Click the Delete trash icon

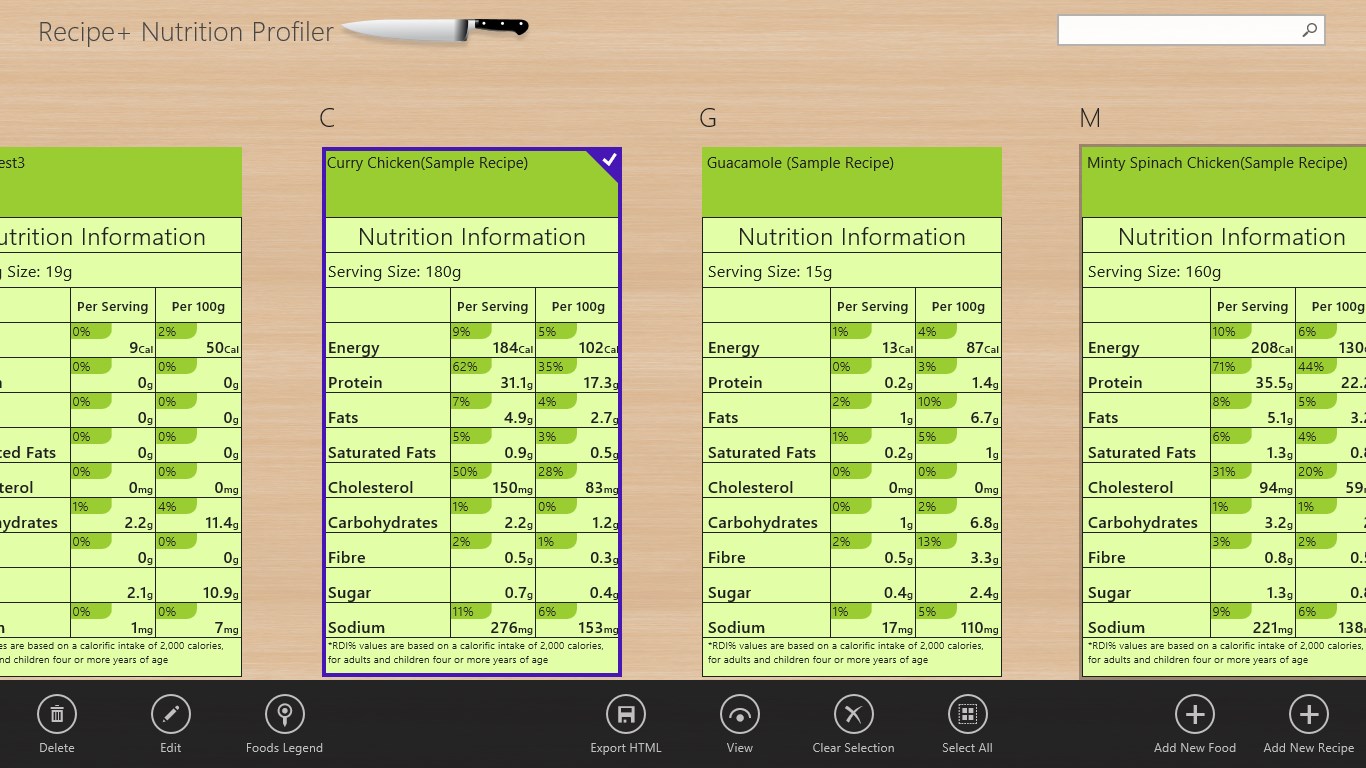coord(57,714)
